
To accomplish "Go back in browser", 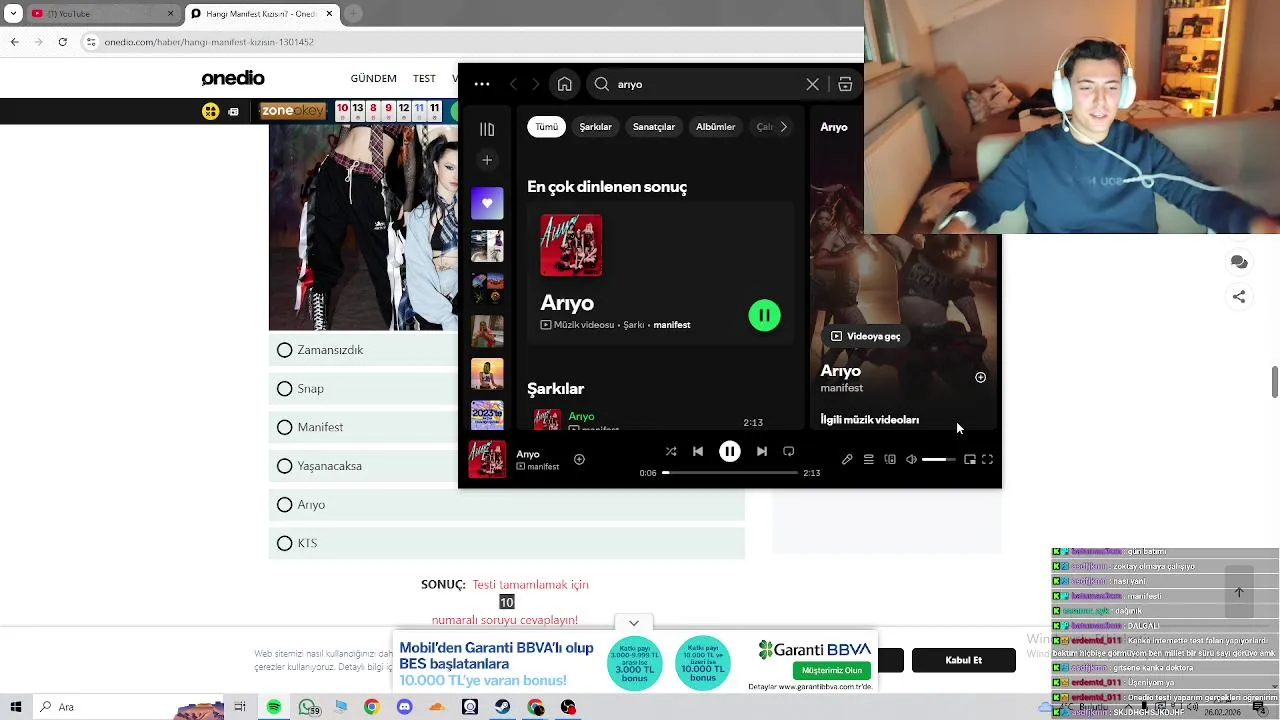I will pos(14,42).
